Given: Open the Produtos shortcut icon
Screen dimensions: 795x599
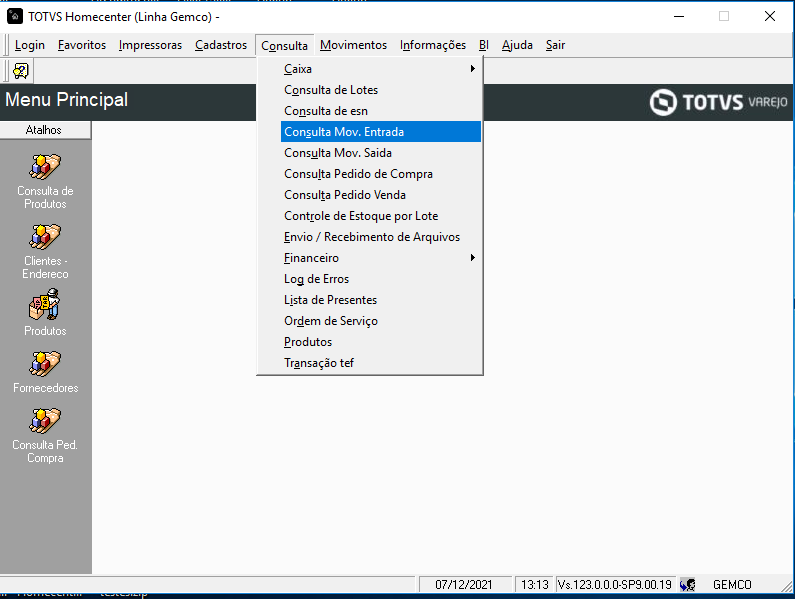Looking at the screenshot, I should [45, 304].
